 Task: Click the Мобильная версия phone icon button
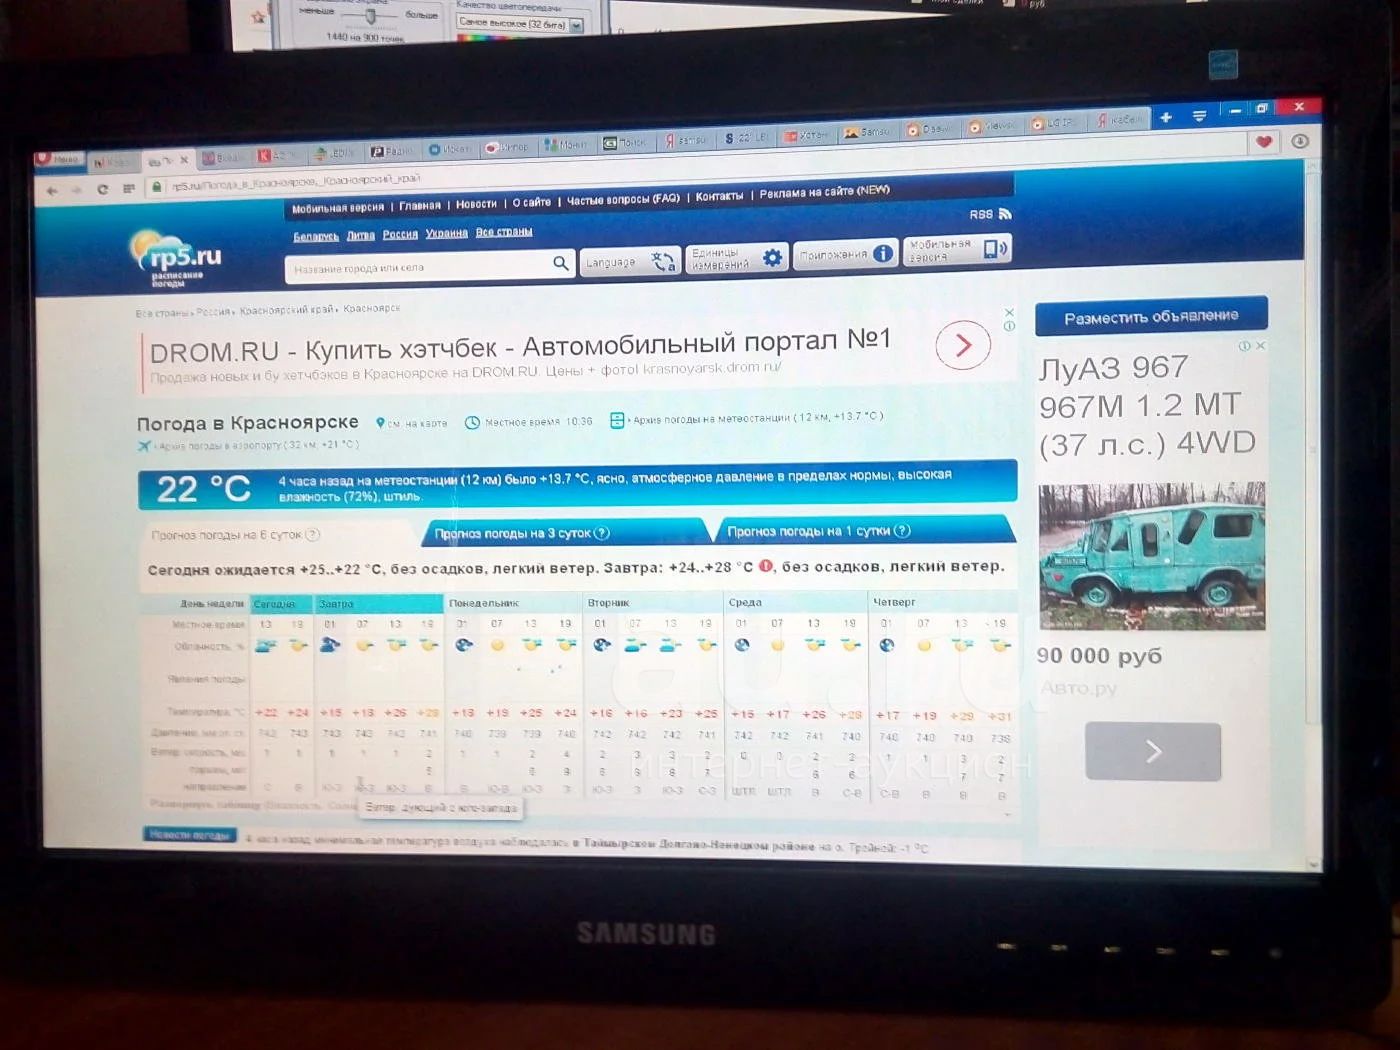(956, 250)
